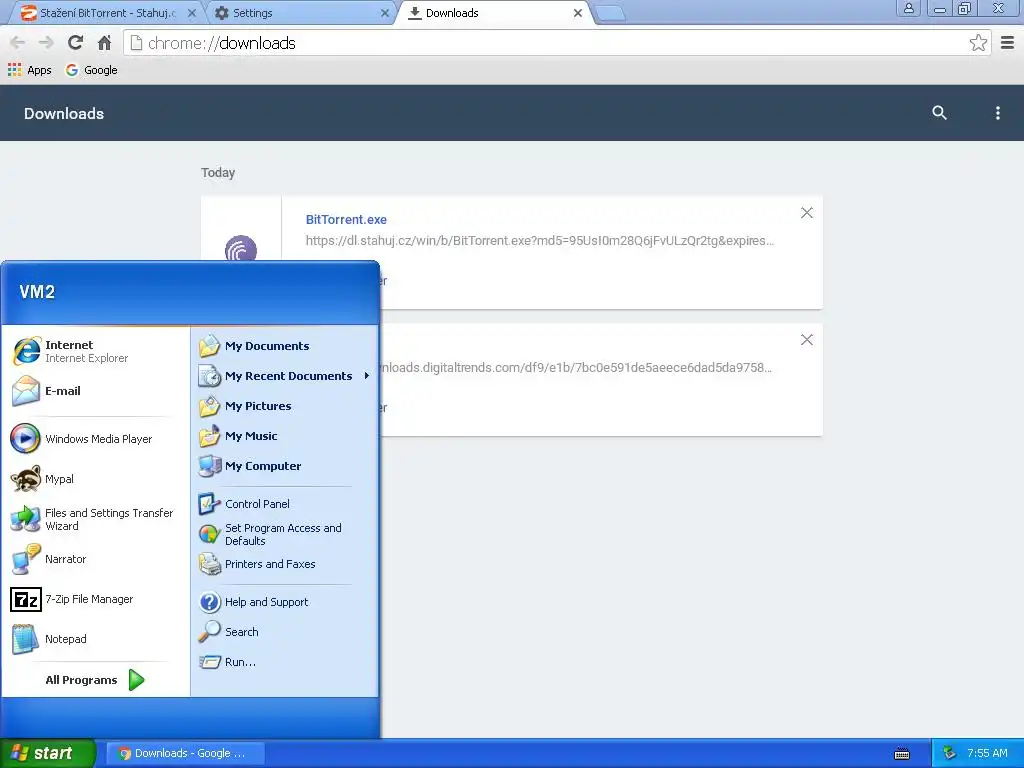The width and height of the screenshot is (1024, 768).
Task: Expand All Programs list
Action: pos(95,680)
